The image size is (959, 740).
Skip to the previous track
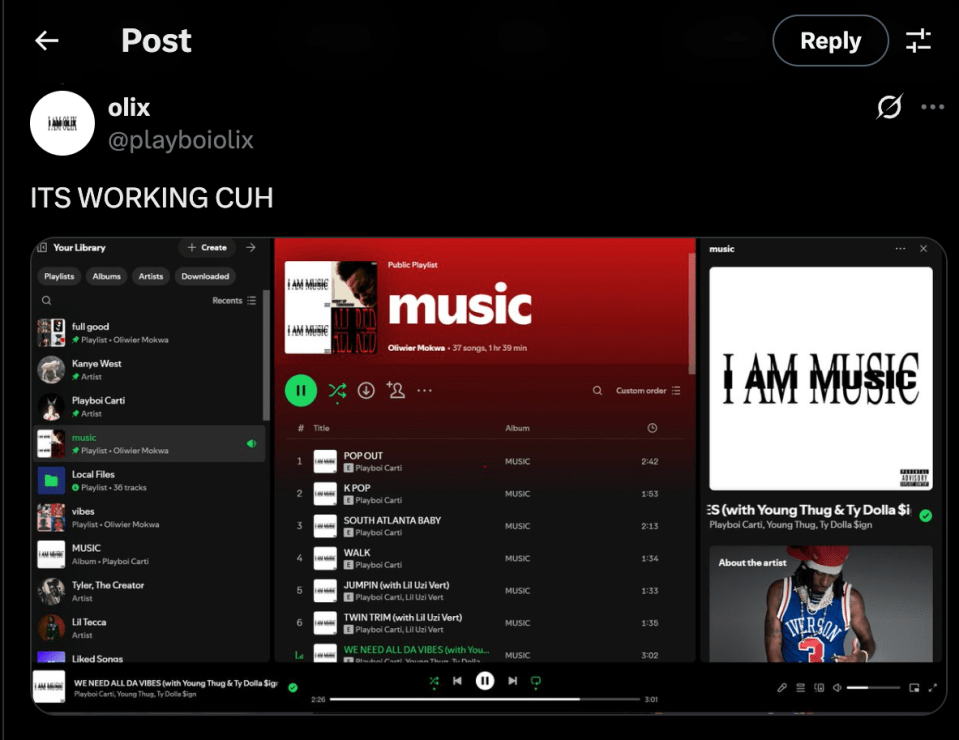[x=457, y=681]
